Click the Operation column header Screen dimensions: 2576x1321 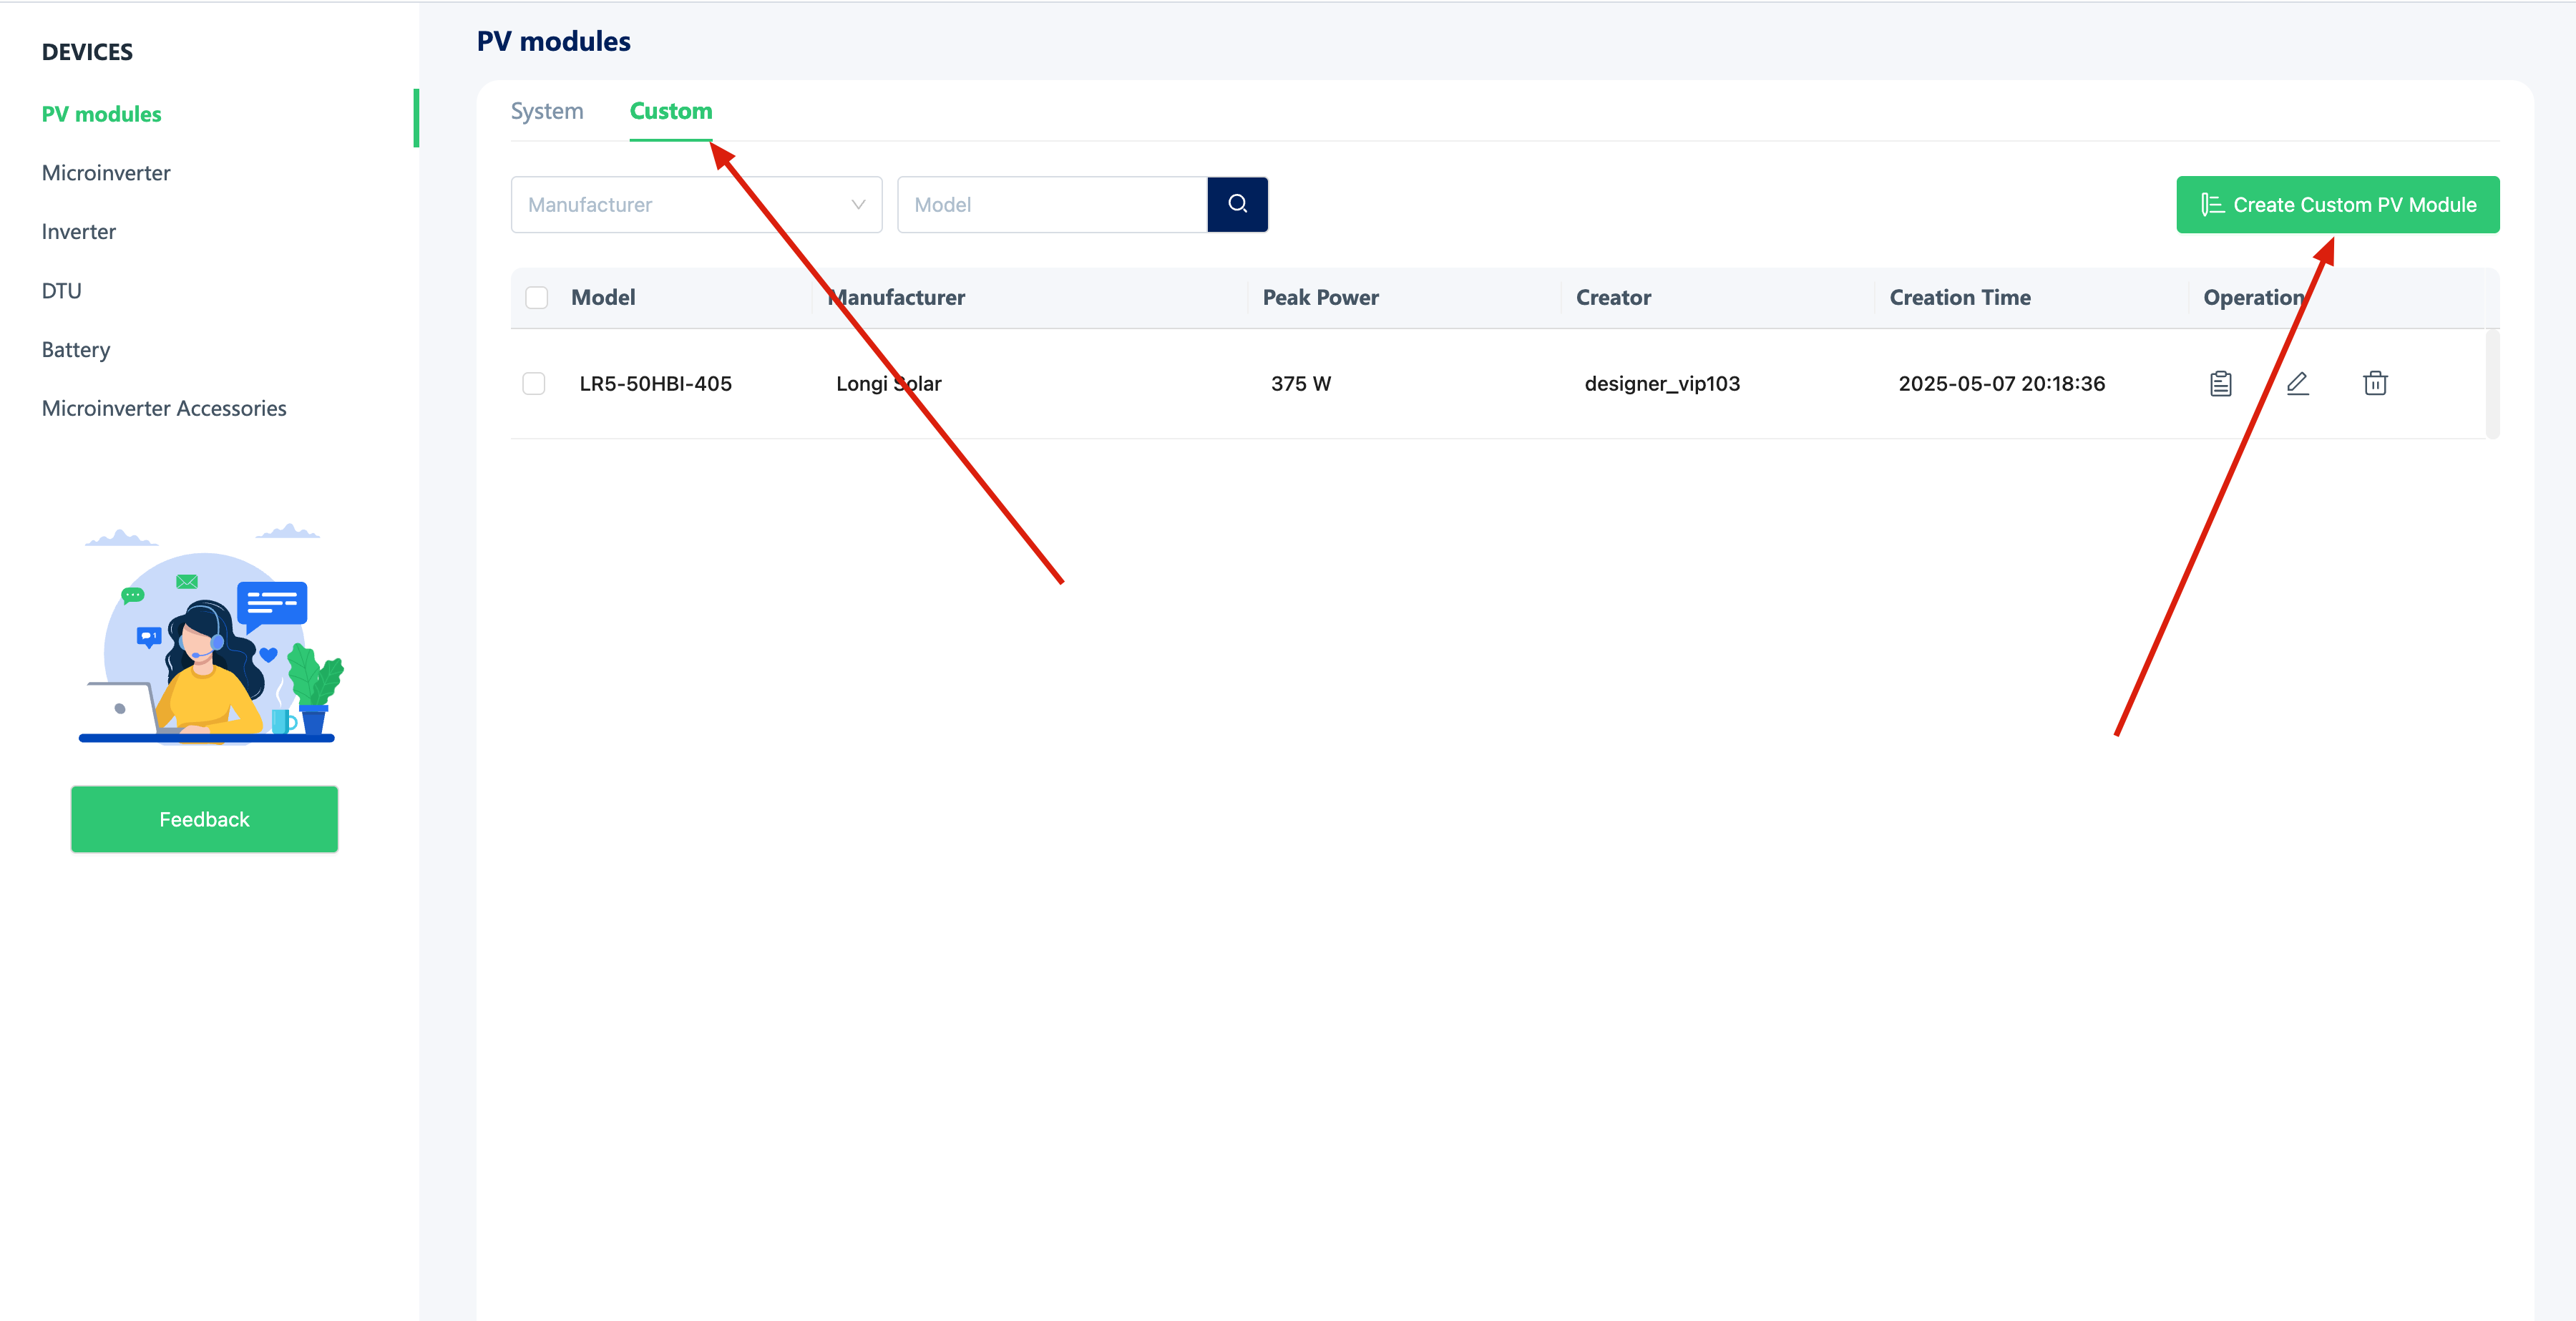pyautogui.click(x=2253, y=297)
